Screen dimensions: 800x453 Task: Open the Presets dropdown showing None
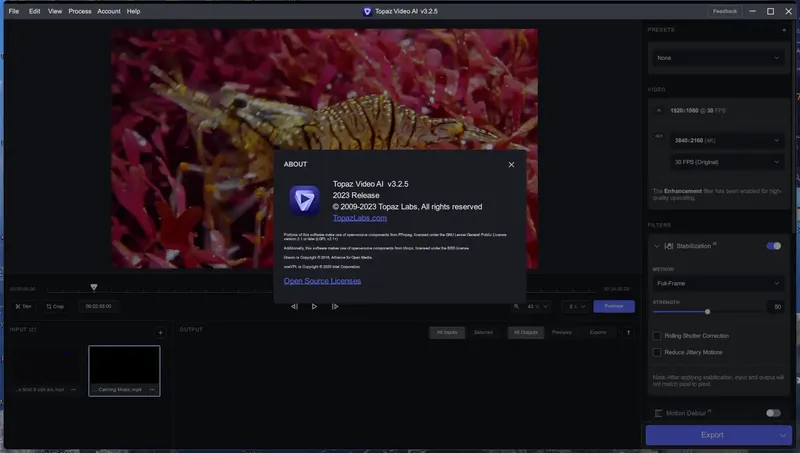tap(718, 58)
